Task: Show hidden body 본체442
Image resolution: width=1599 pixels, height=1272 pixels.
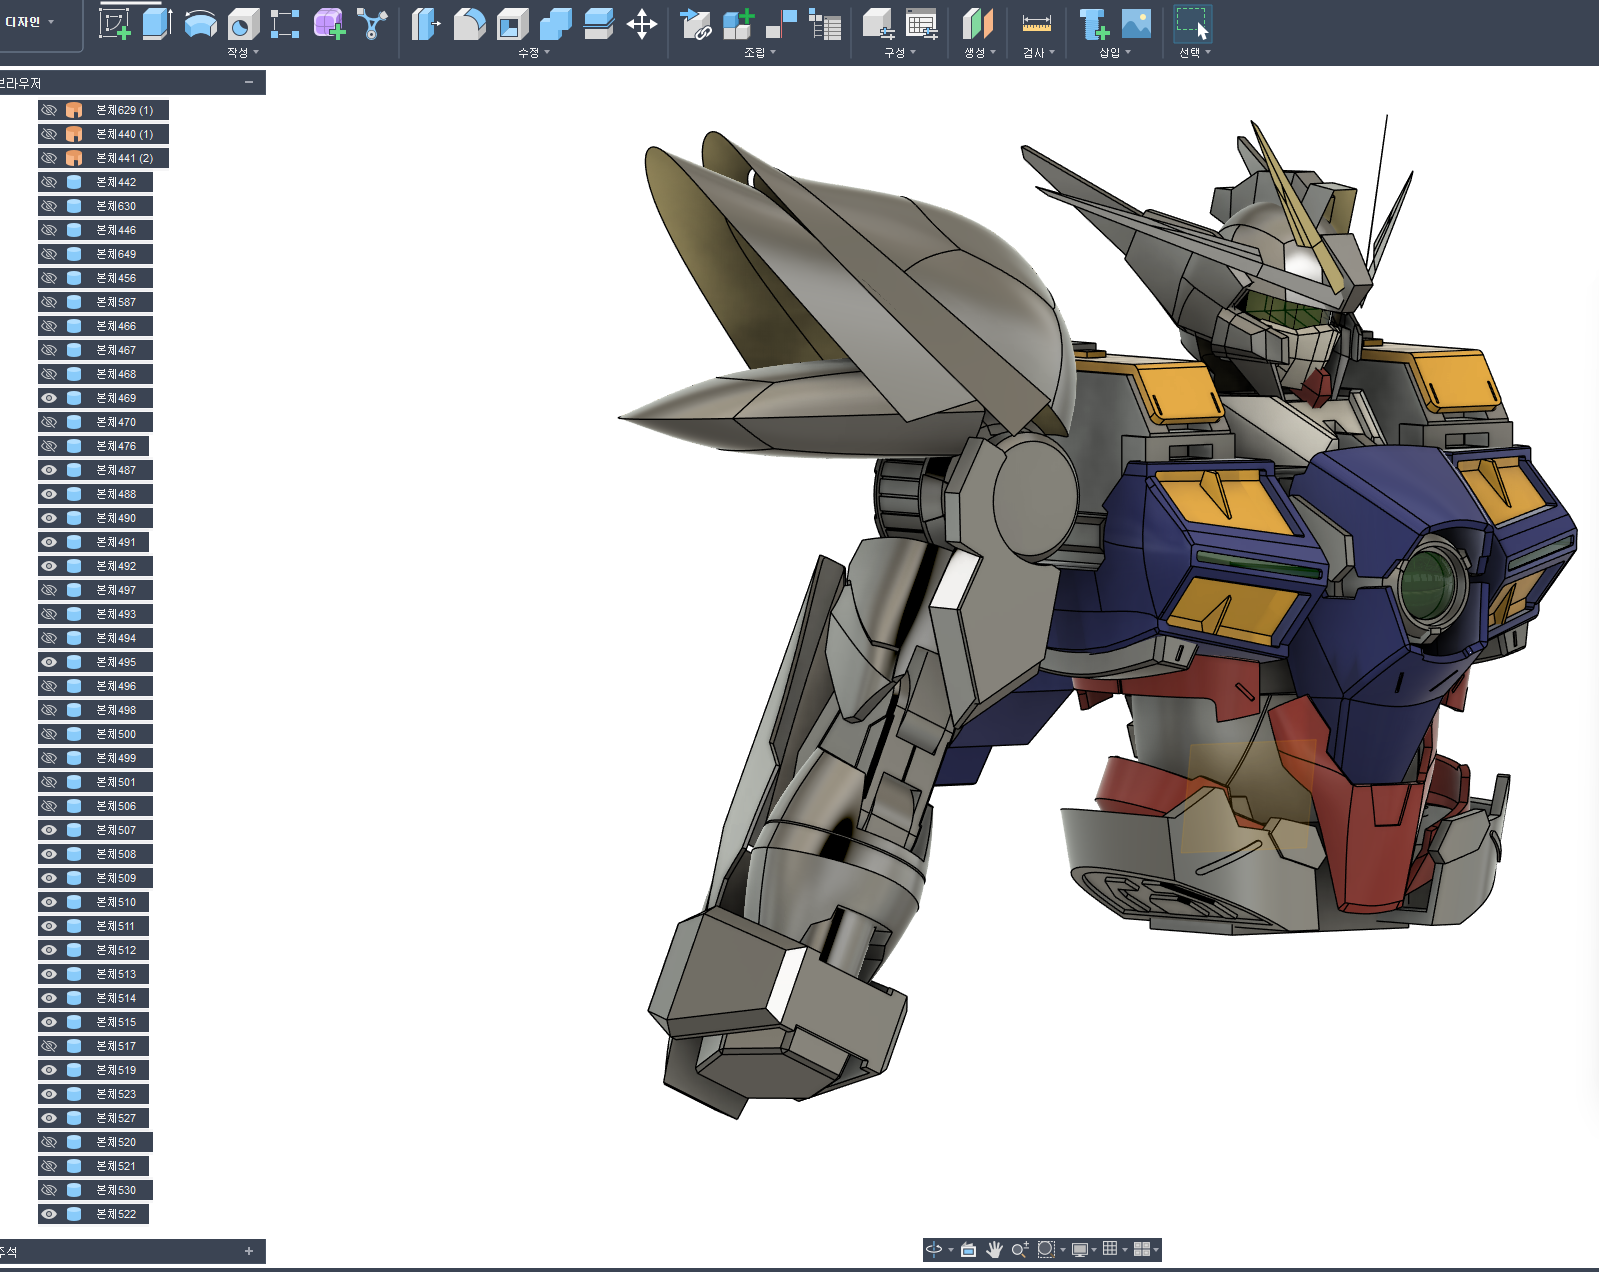Action: pos(49,182)
